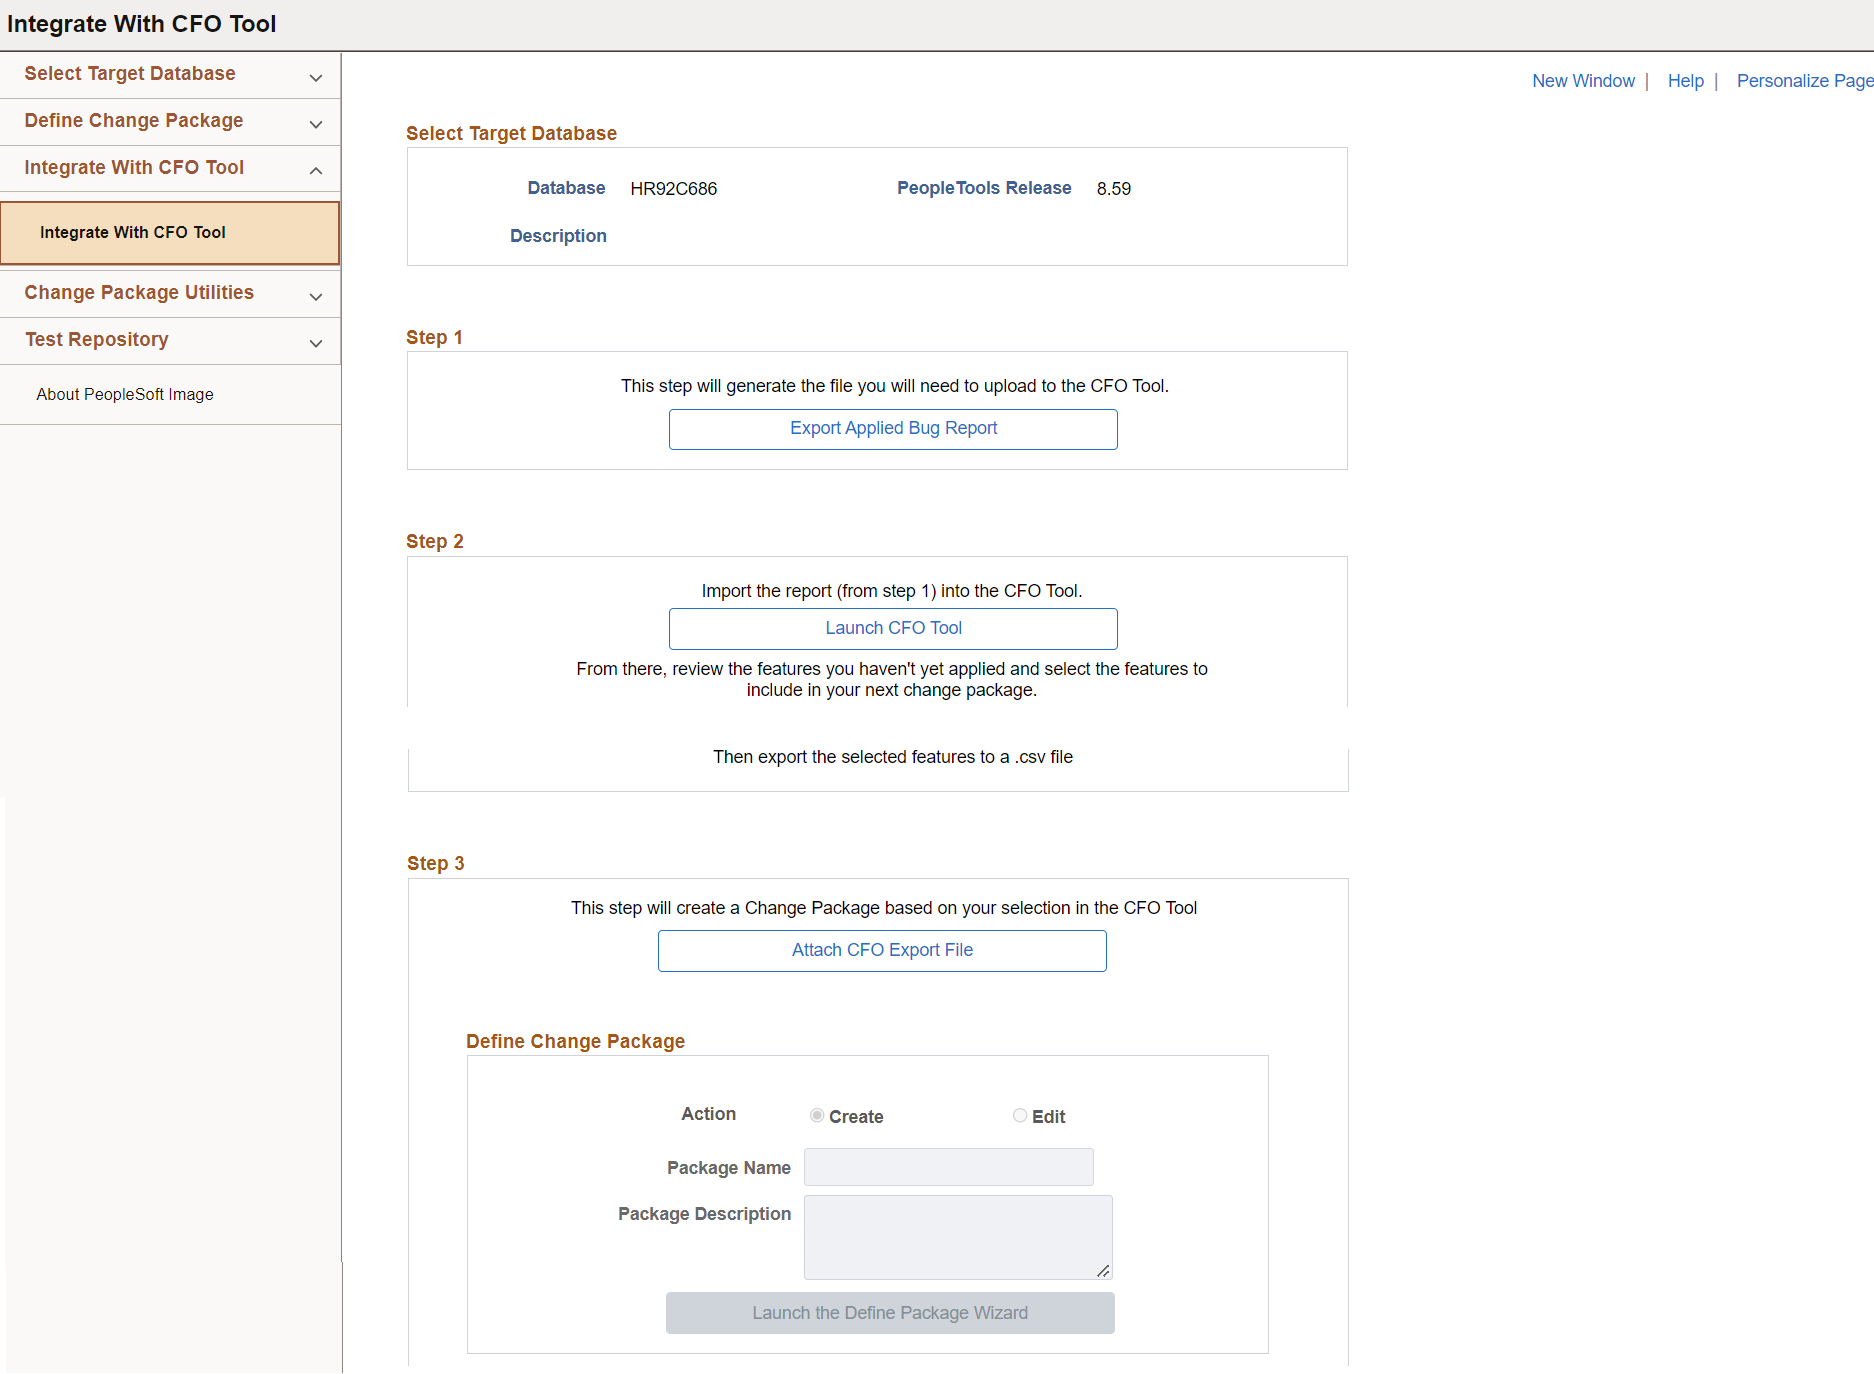Collapse the Integrate With CFO Tool chevron
The width and height of the screenshot is (1874, 1374).
click(x=316, y=171)
